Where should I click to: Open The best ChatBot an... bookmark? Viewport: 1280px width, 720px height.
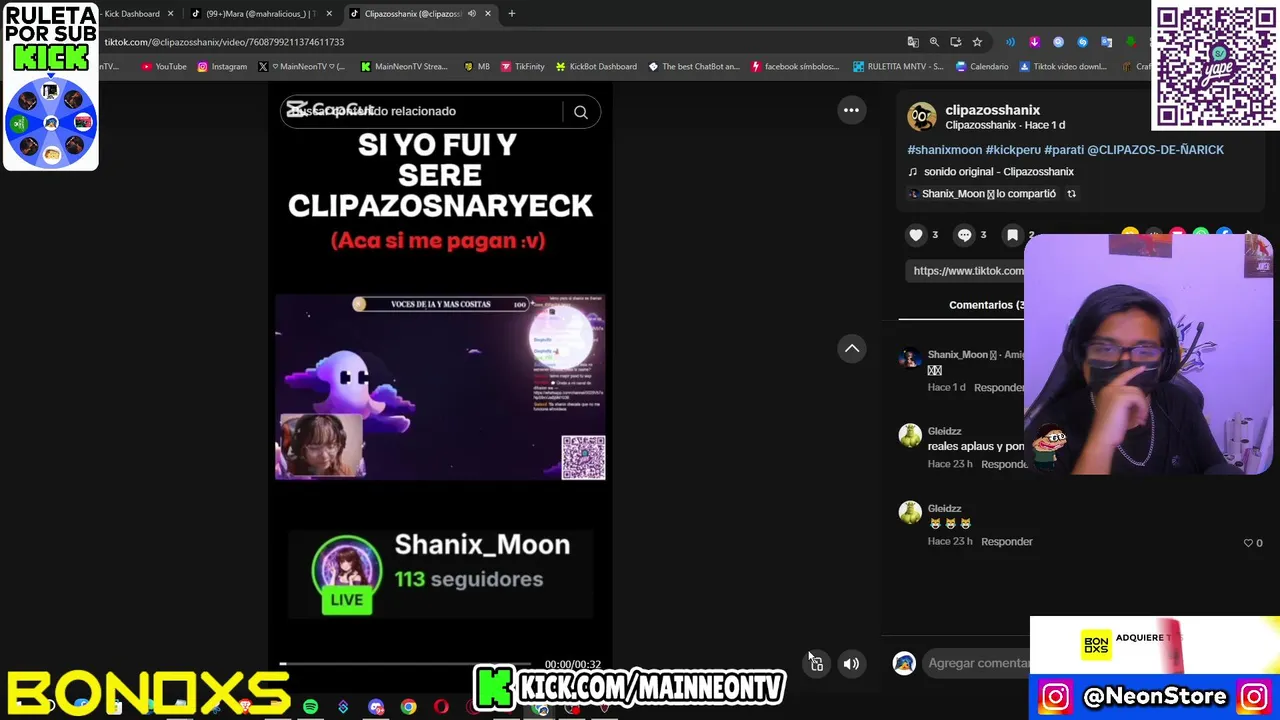point(694,67)
